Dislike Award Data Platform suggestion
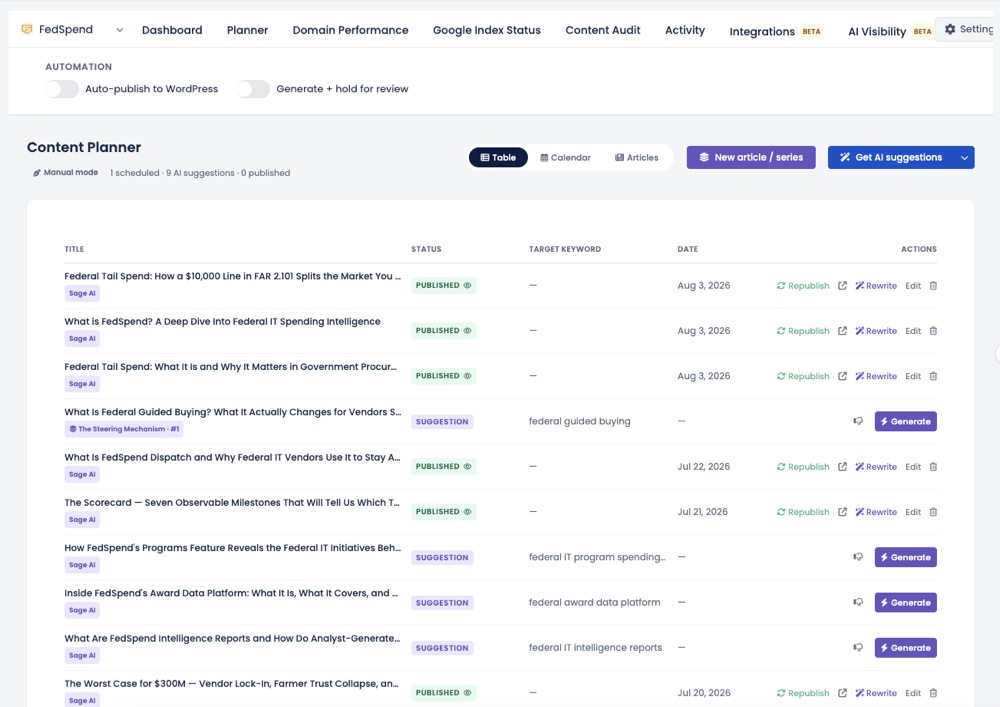 point(858,602)
